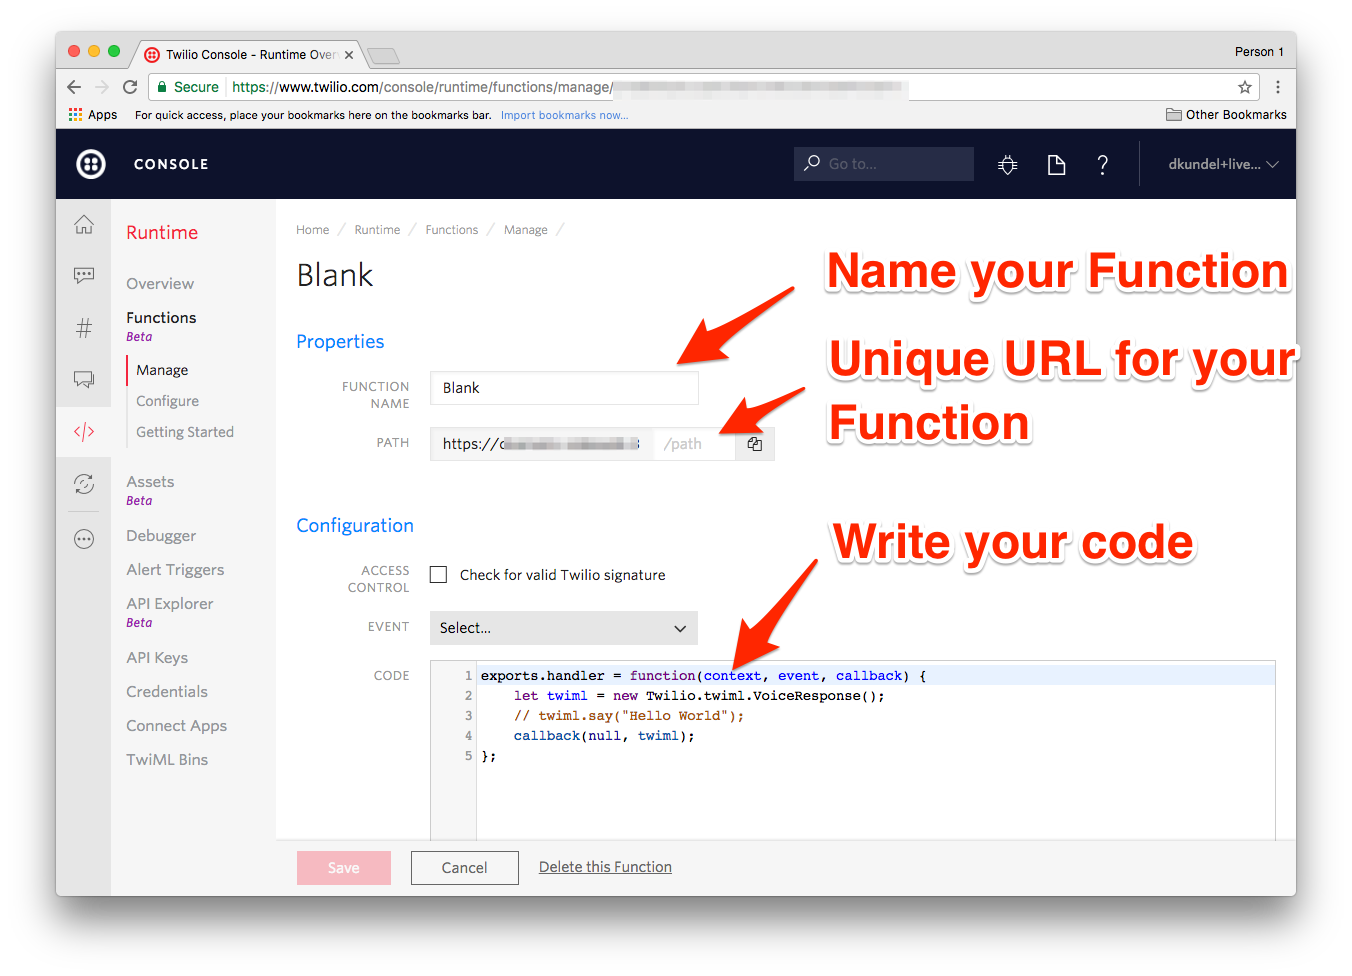This screenshot has height=976, width=1352.
Task: Open Getting Started under Functions
Action: [185, 432]
